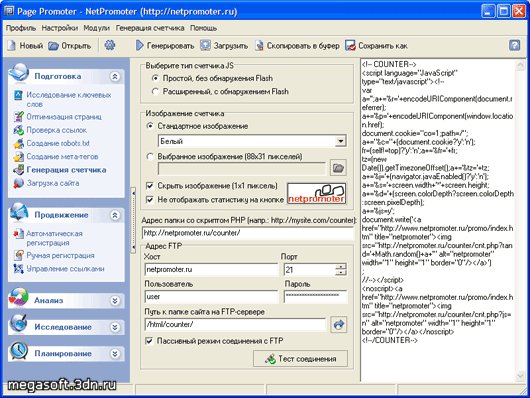Click the Ручная регистрация sidebar icon

tap(19, 255)
